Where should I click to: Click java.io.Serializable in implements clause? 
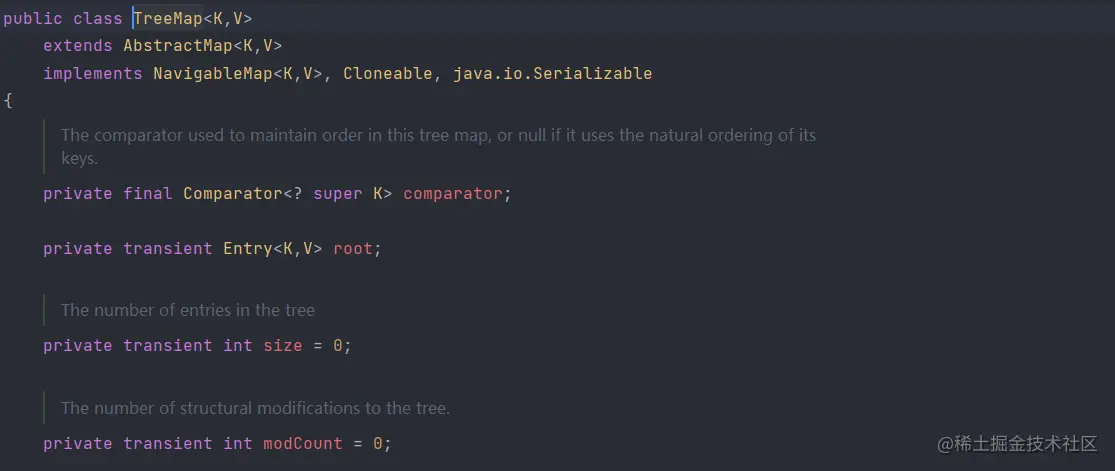coord(553,73)
